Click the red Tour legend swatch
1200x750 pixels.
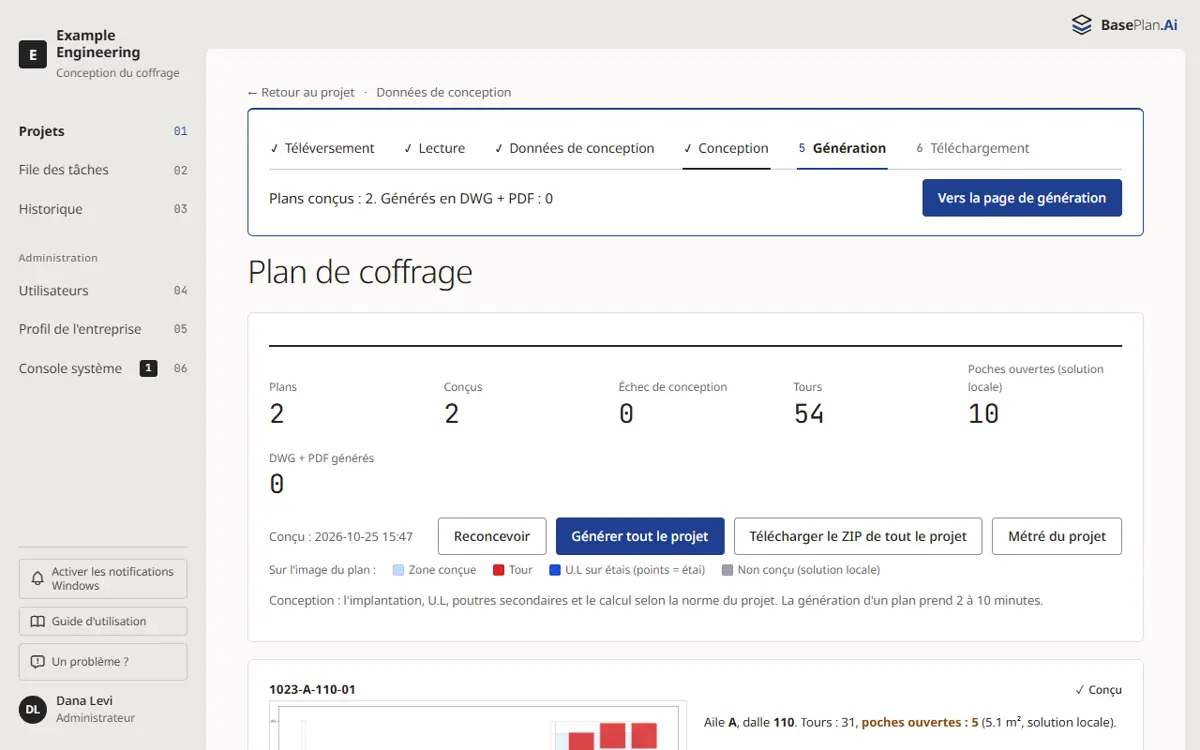498,570
